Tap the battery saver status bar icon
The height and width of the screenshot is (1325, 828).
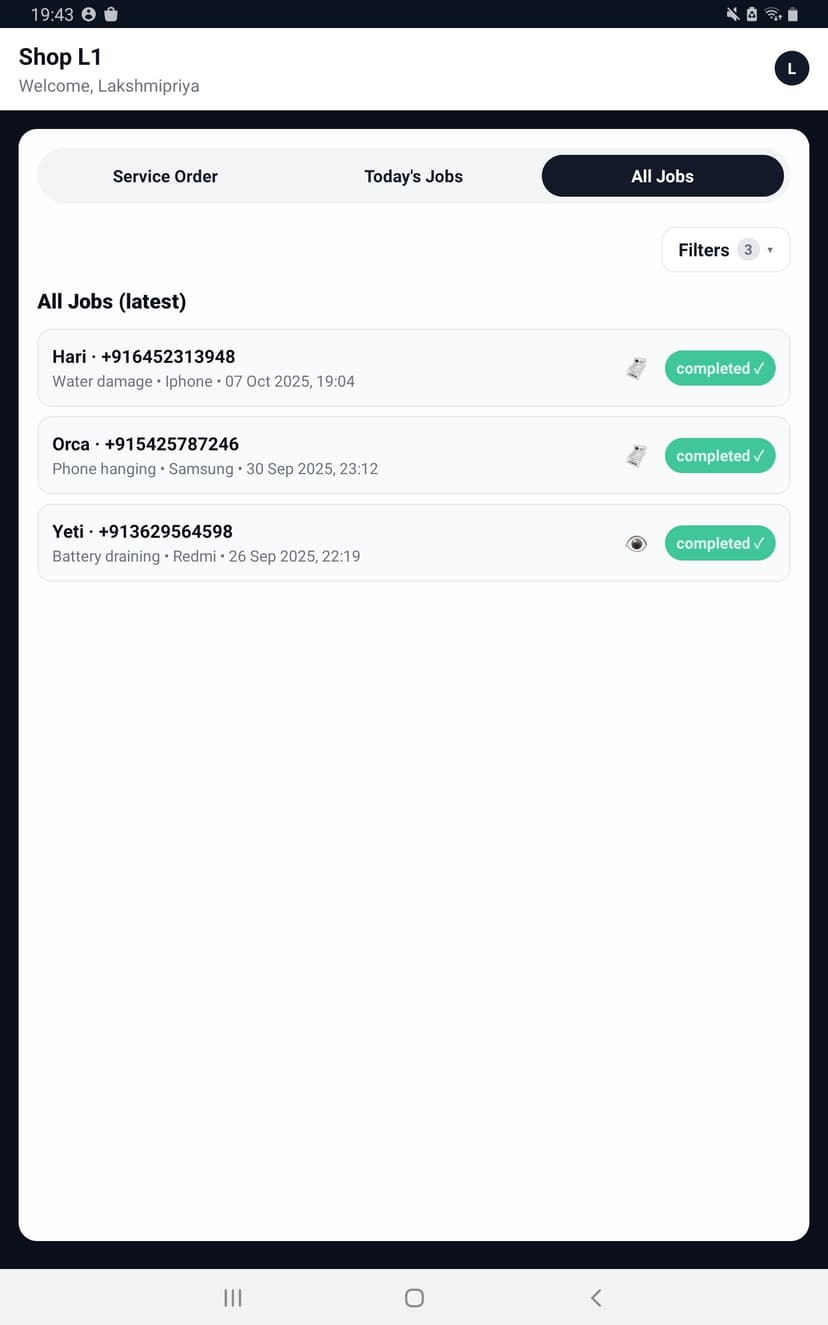pos(752,14)
